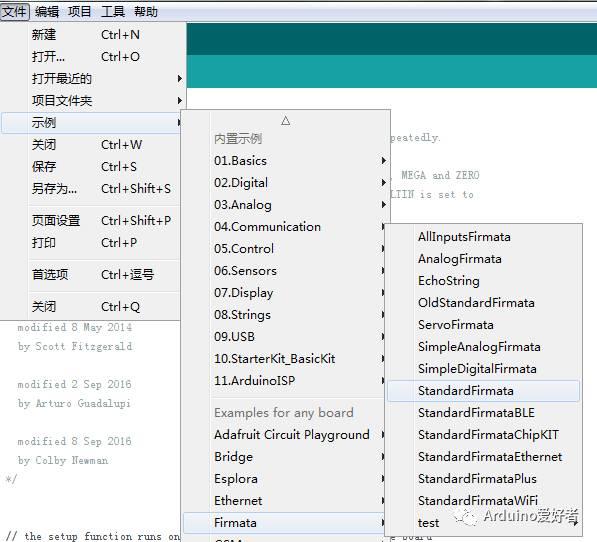Open ServoFirmata example
This screenshot has width=597, height=542.
pos(484,325)
